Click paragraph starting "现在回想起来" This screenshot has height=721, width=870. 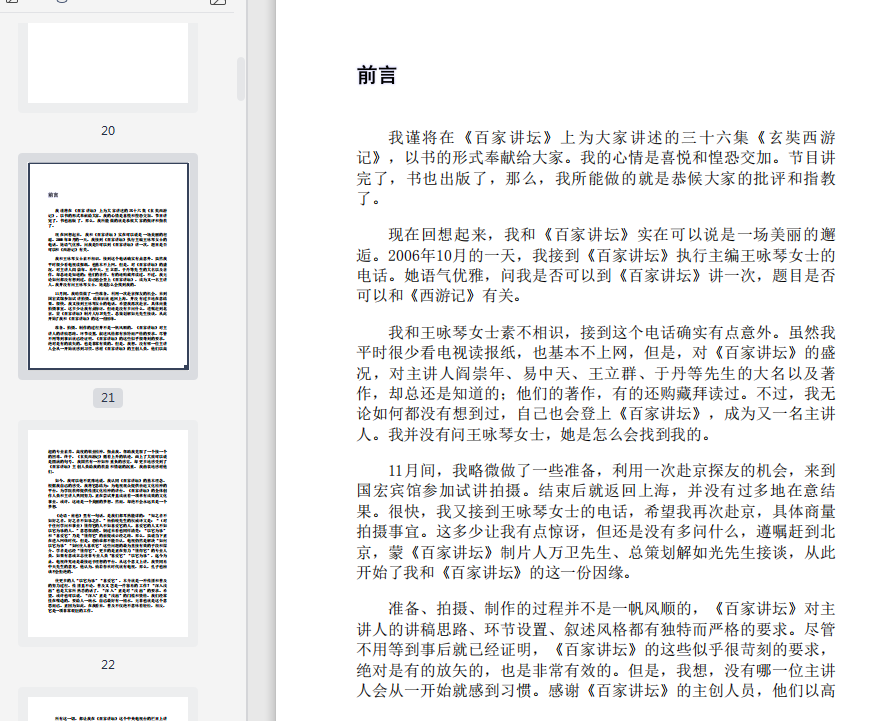[596, 265]
